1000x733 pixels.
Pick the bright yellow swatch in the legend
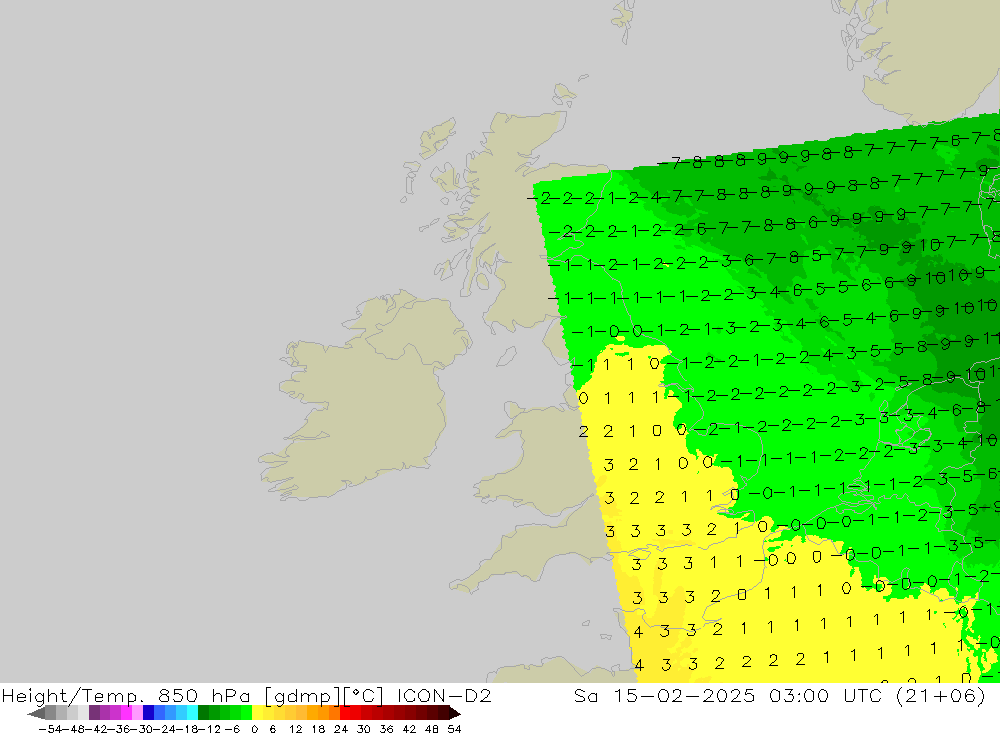258,713
